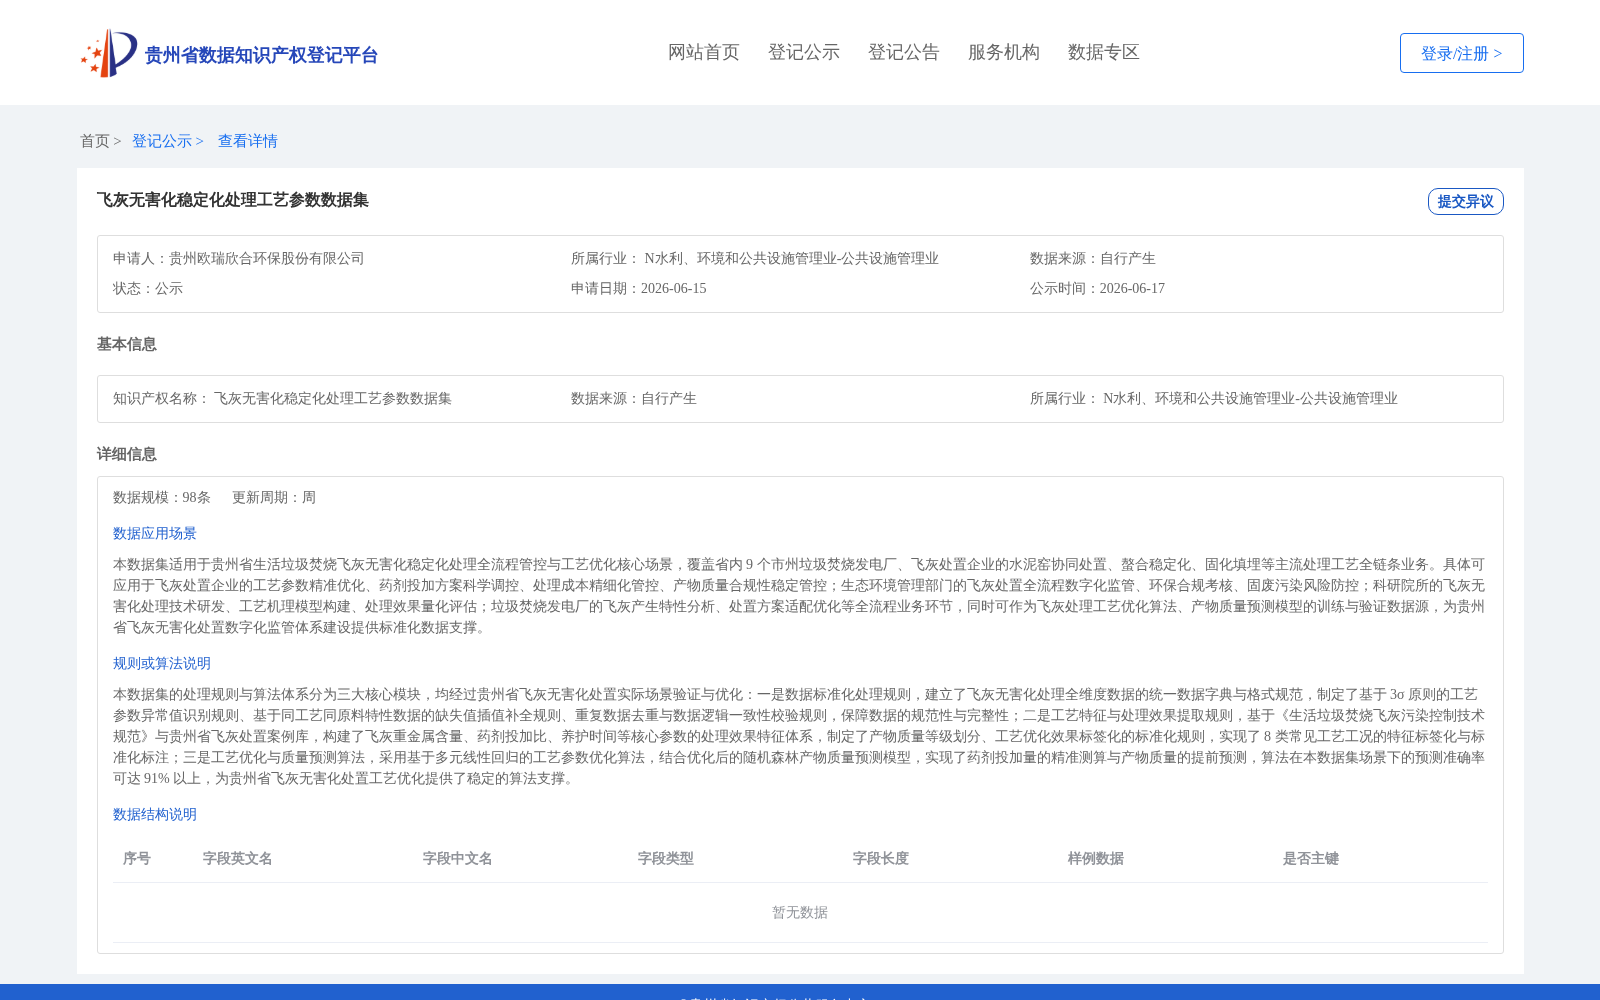Image resolution: width=1600 pixels, height=1000 pixels.
Task: Click the 是否主键 column header
Action: point(1311,858)
